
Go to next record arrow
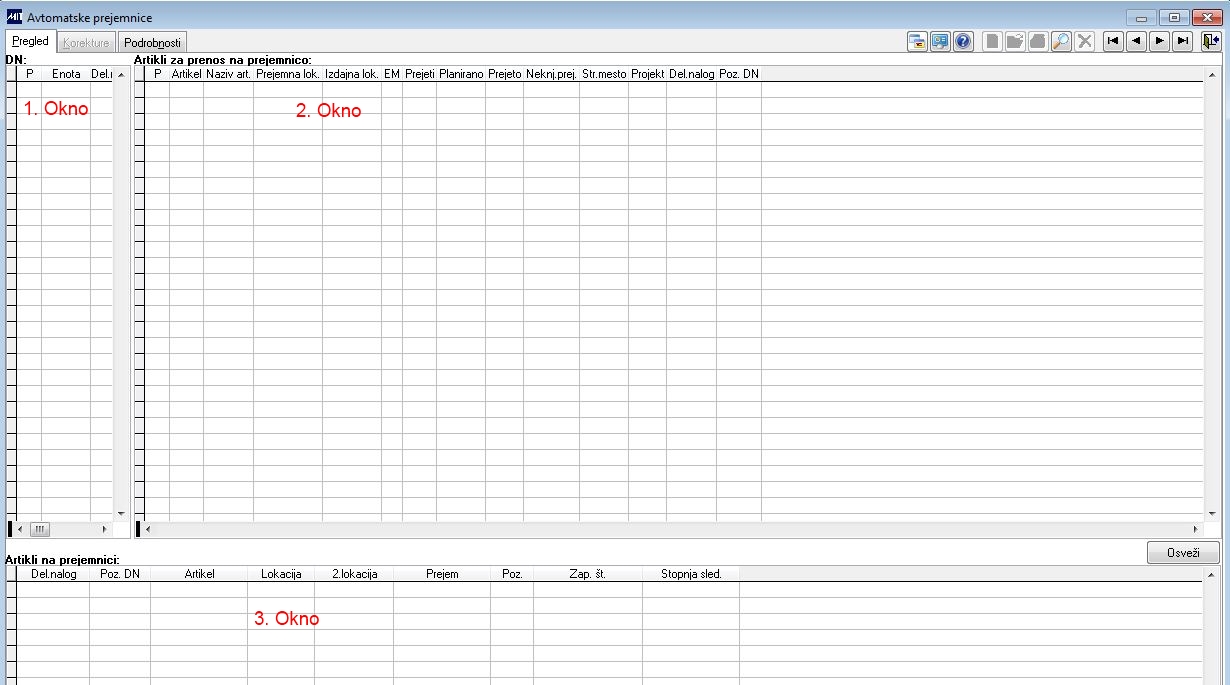[1159, 42]
